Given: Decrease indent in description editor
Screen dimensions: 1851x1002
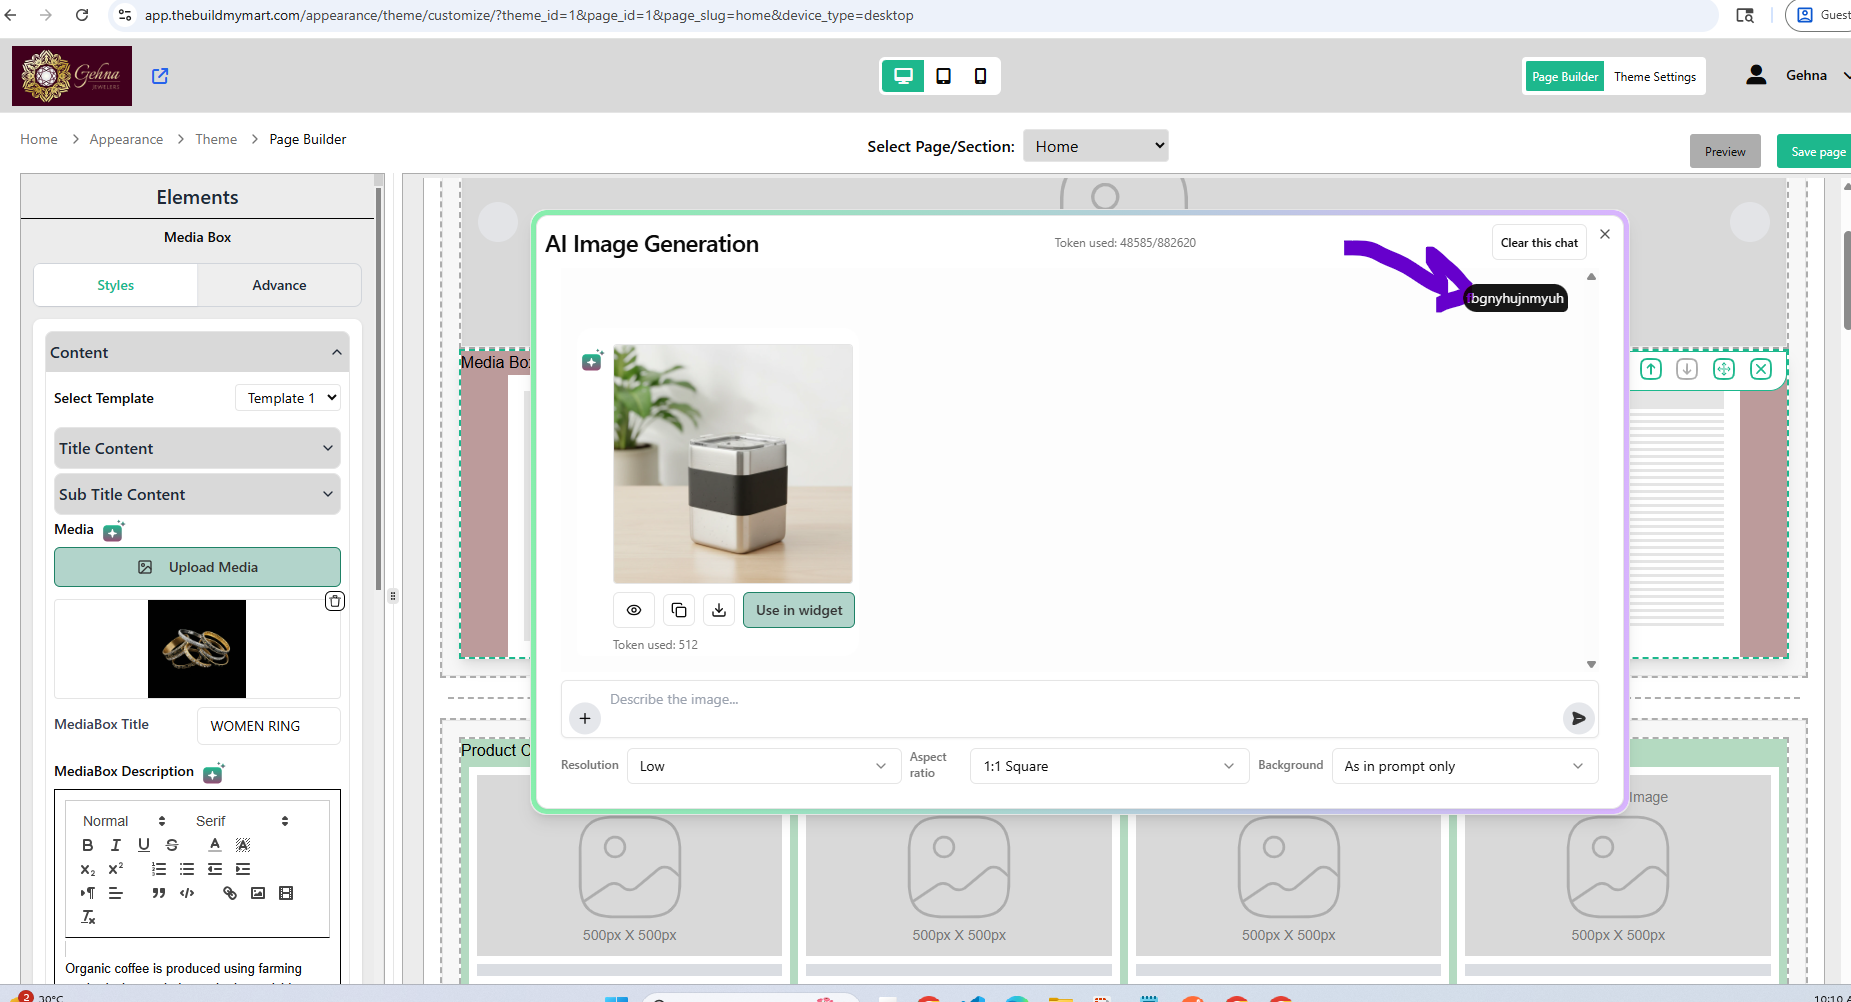Looking at the screenshot, I should click(215, 869).
